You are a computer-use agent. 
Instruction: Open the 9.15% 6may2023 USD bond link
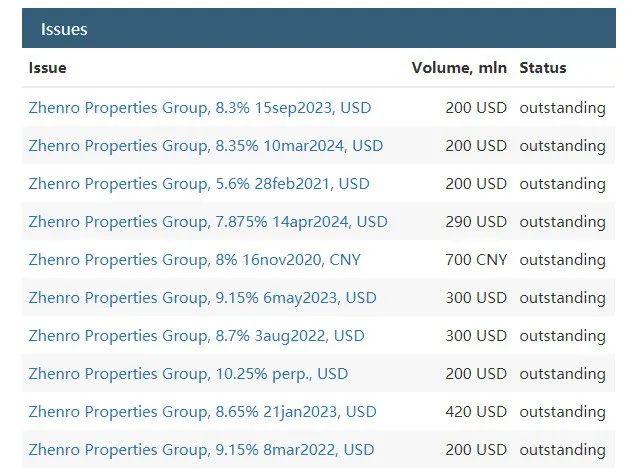(x=203, y=298)
